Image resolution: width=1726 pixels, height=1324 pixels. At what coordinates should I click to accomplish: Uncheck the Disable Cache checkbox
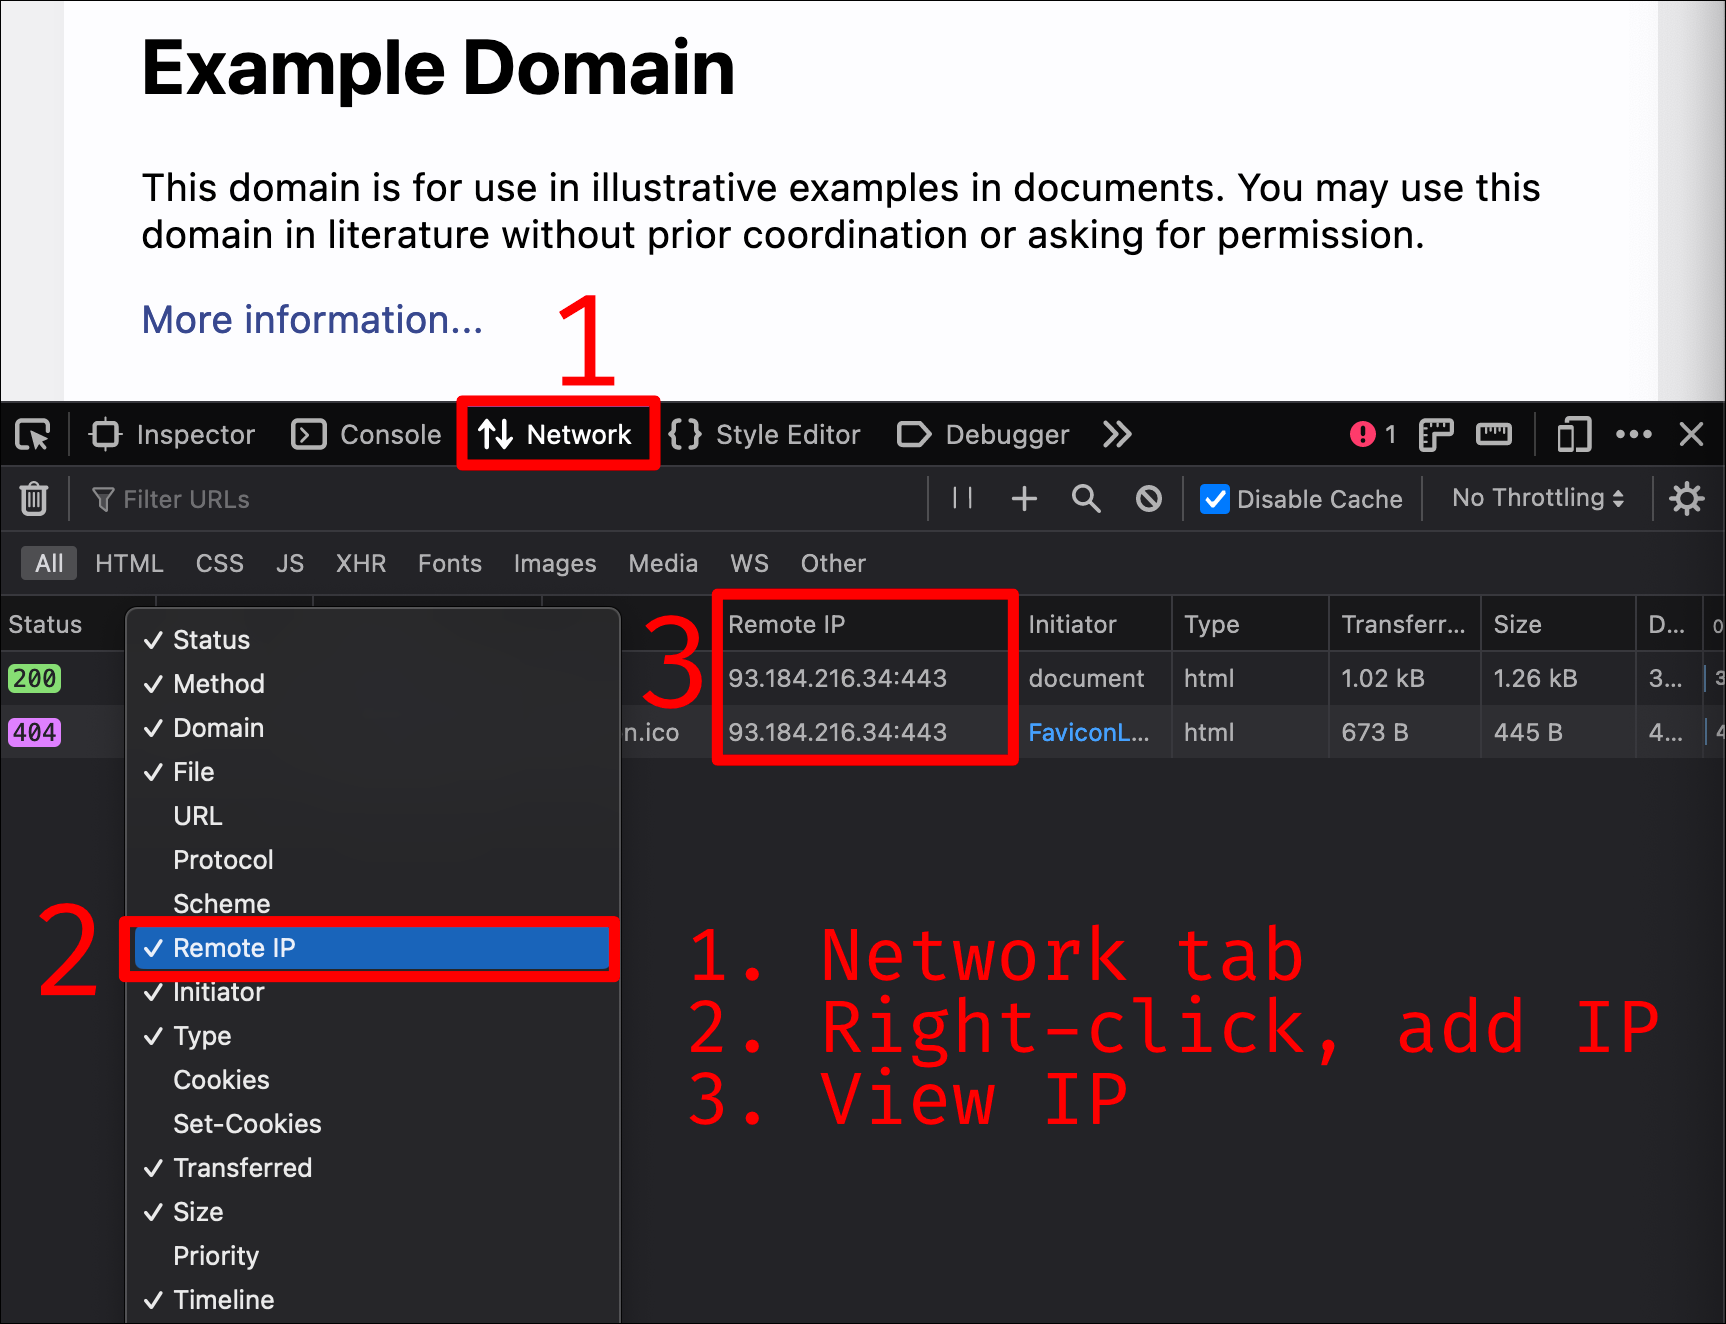(1215, 498)
